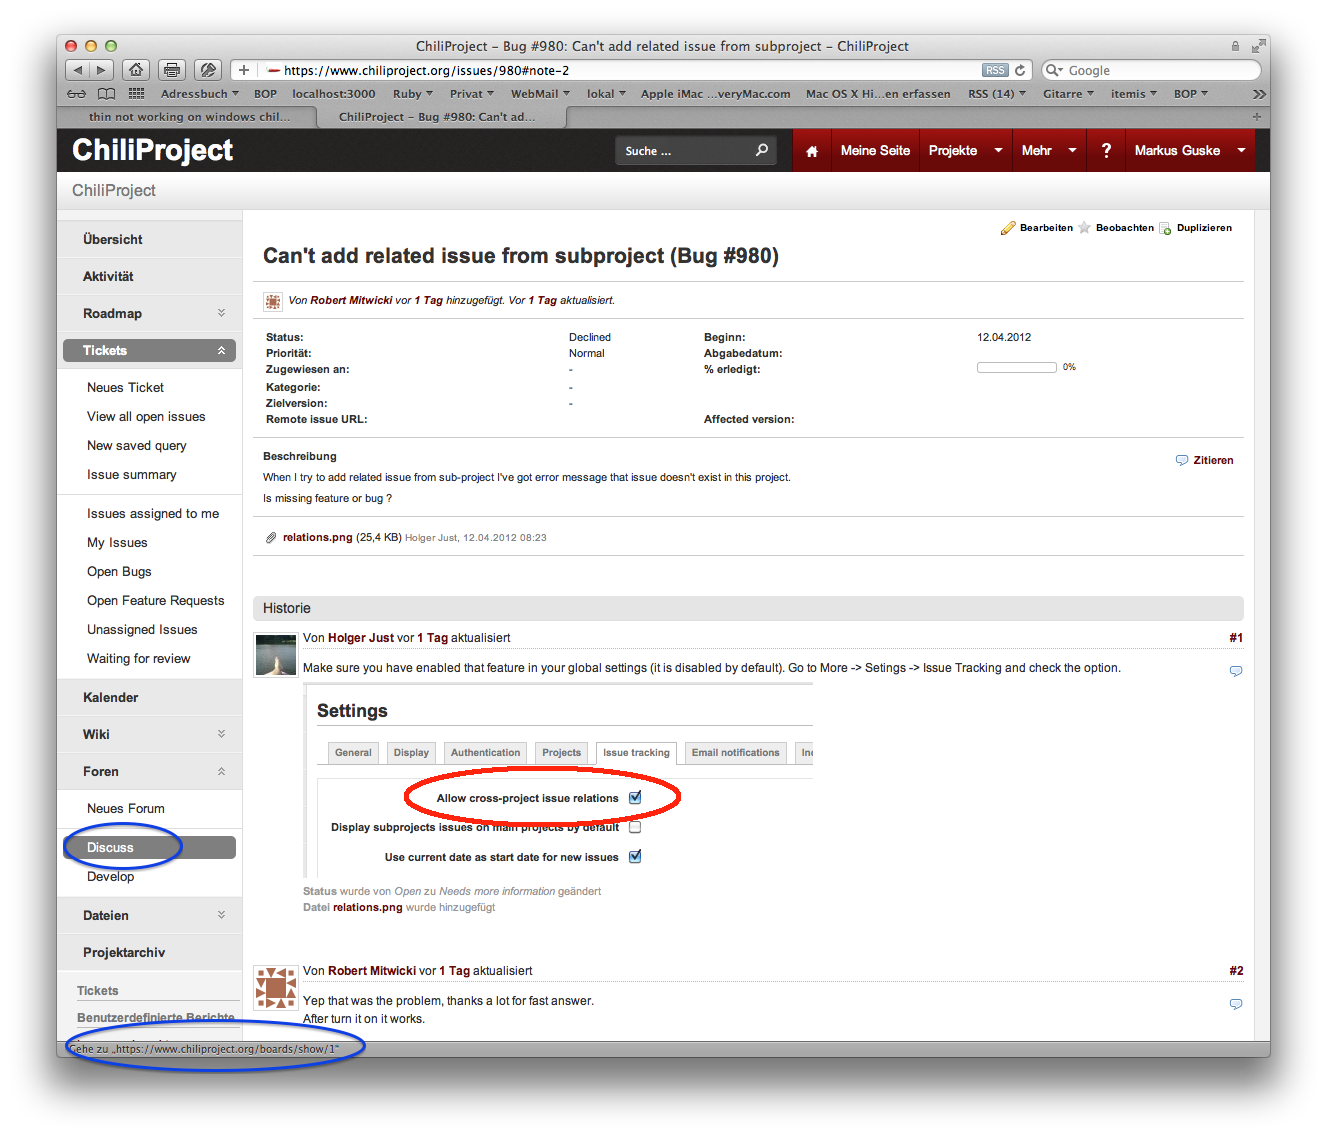This screenshot has width=1327, height=1136.
Task: Toggle Display subprojects issues checkbox
Action: click(635, 827)
